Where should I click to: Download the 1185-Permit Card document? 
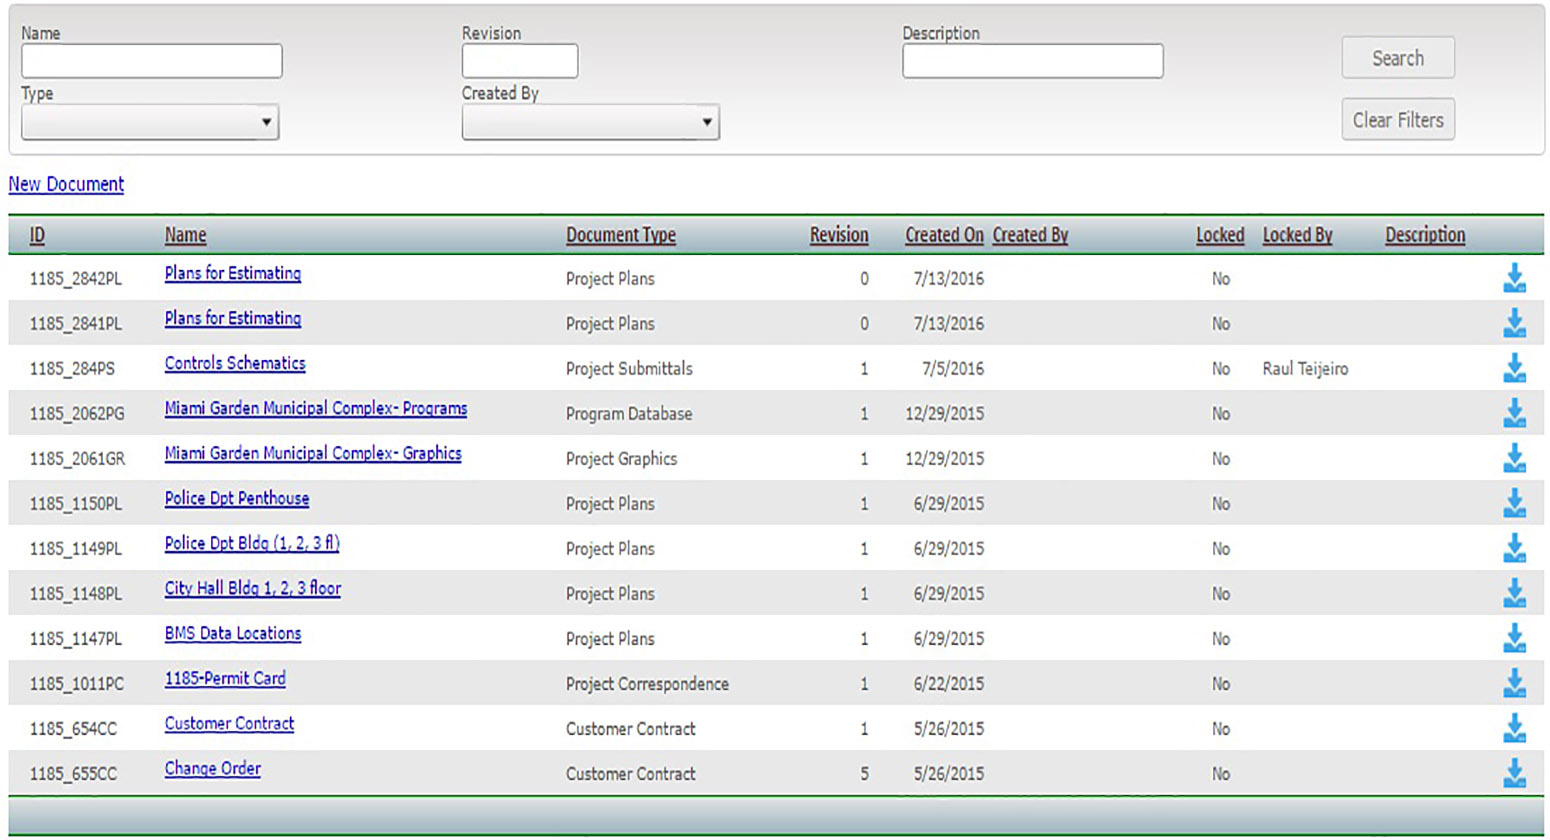pos(1514,683)
